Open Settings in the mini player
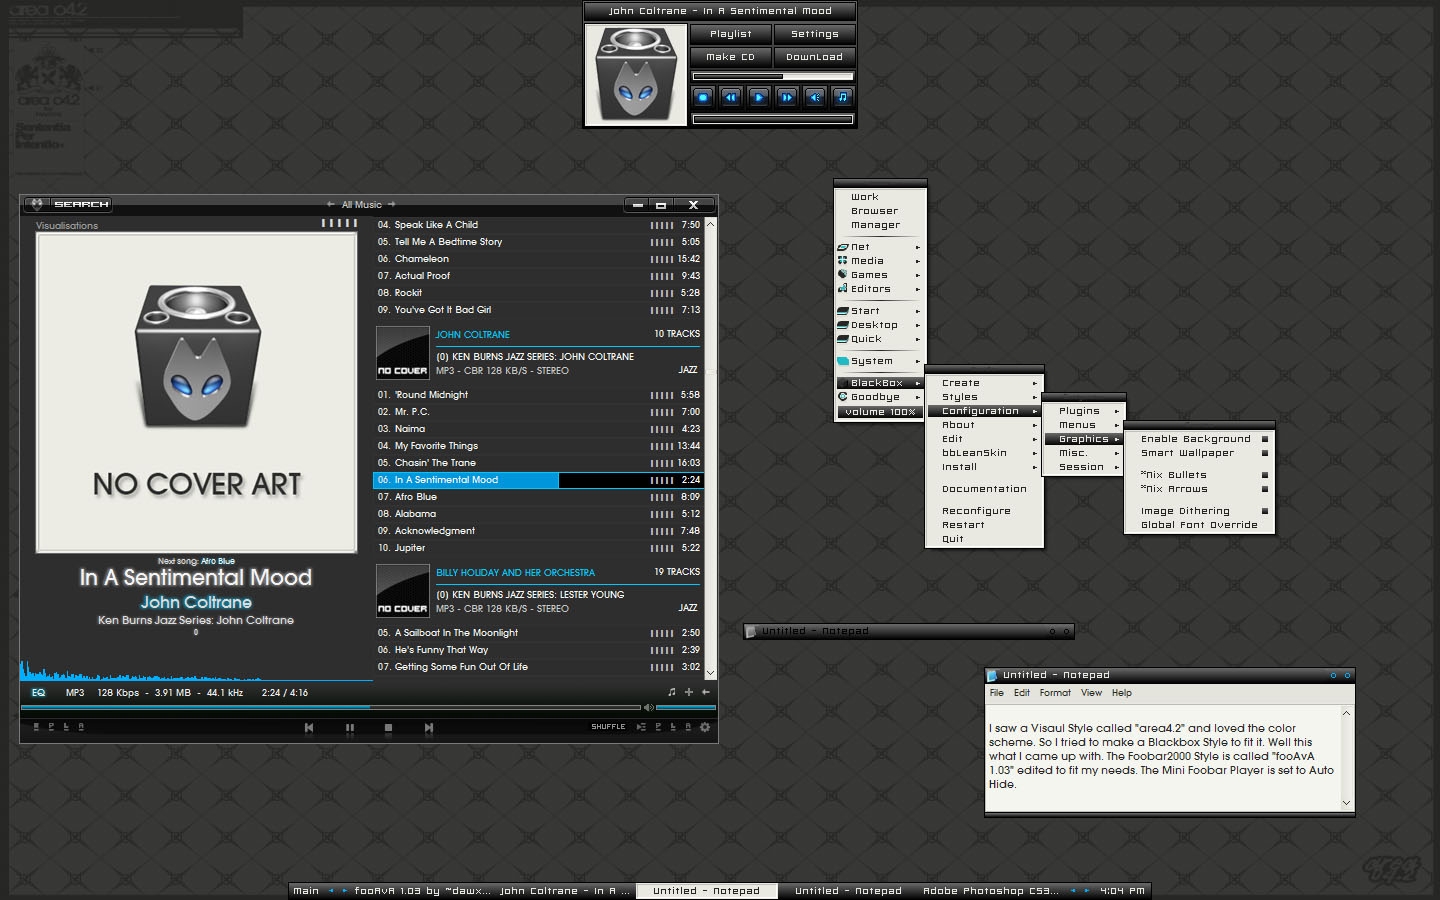This screenshot has height=900, width=1440. coord(814,34)
